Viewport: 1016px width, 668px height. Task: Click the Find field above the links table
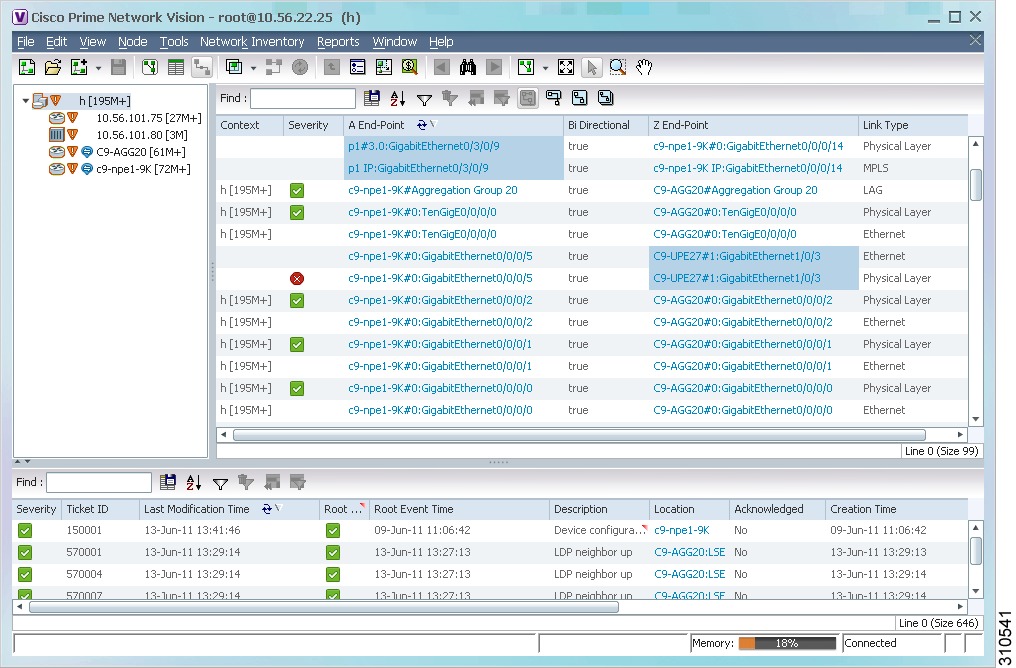303,98
